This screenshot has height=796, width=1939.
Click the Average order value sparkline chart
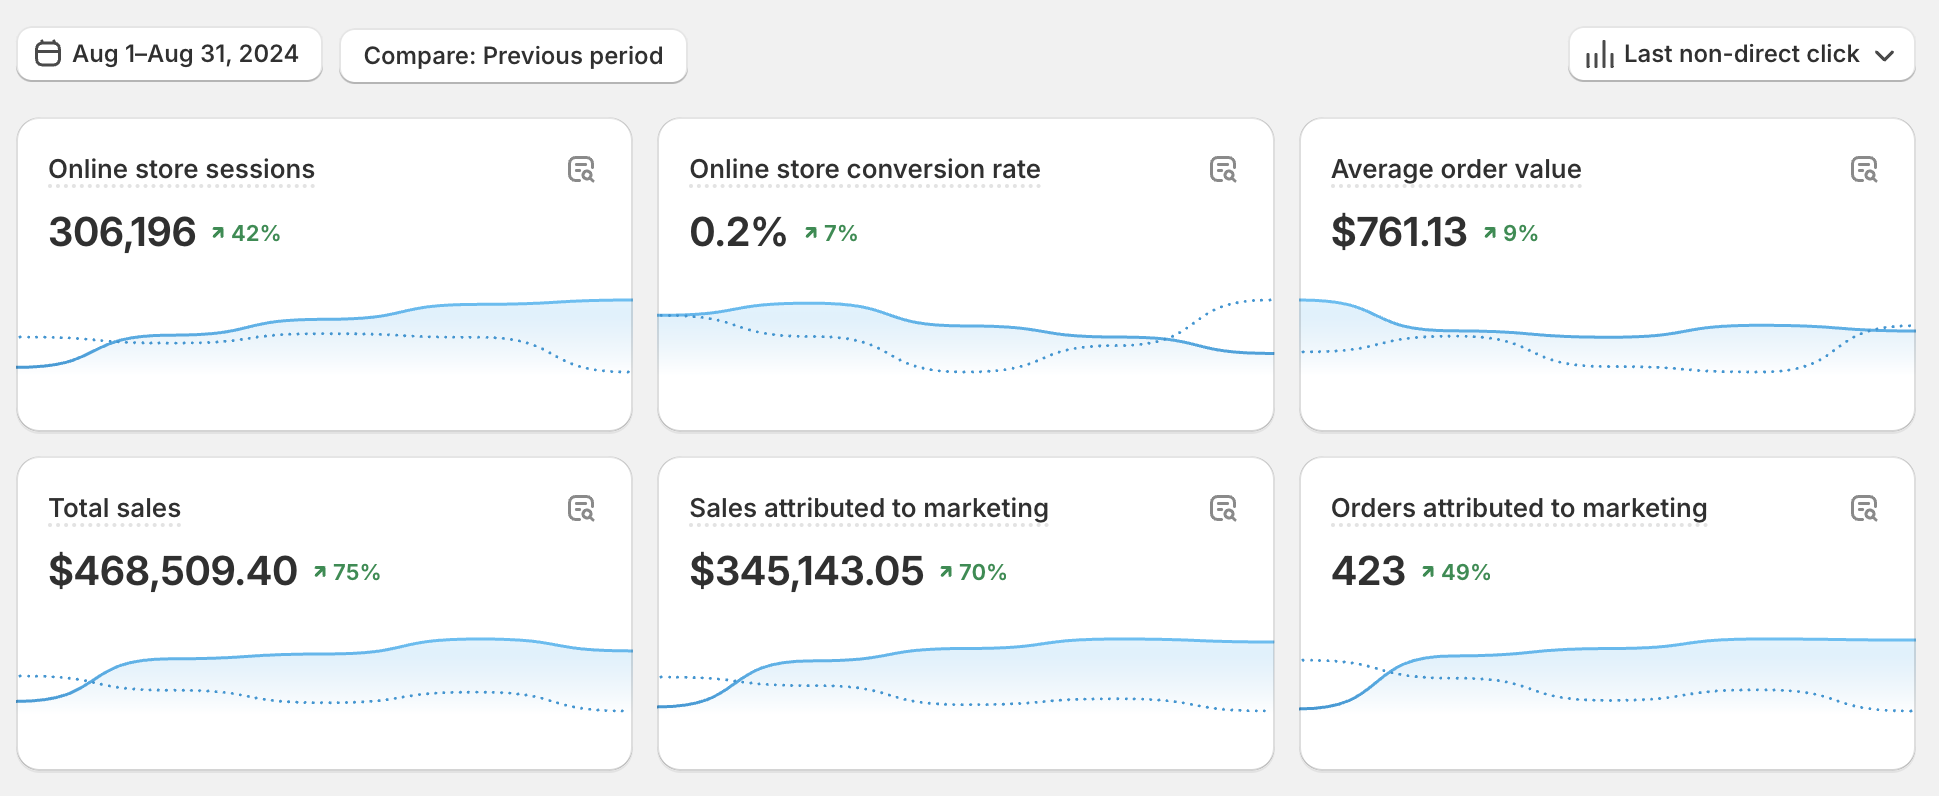(1606, 338)
